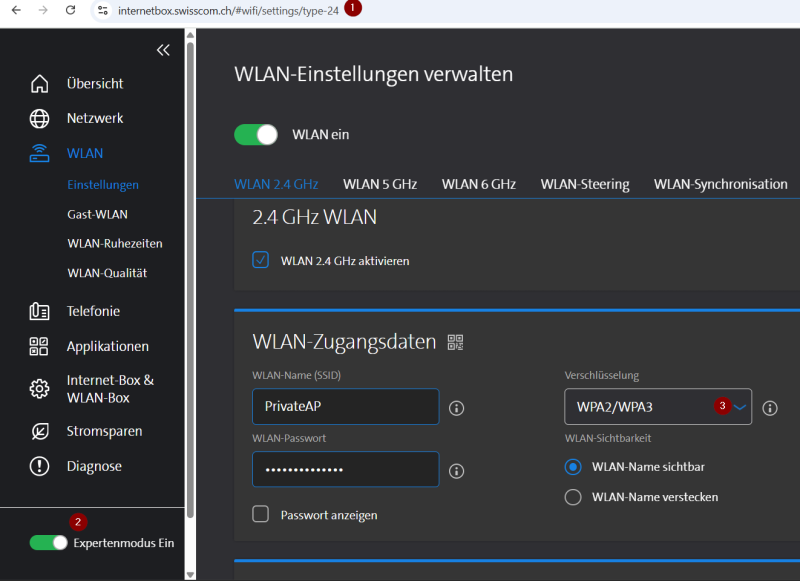The width and height of the screenshot is (800, 581).
Task: Open the WLAN-Steering tab
Action: point(585,184)
